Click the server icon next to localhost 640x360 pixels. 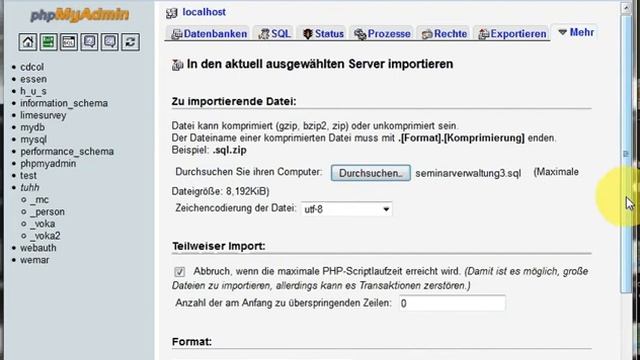(x=172, y=13)
